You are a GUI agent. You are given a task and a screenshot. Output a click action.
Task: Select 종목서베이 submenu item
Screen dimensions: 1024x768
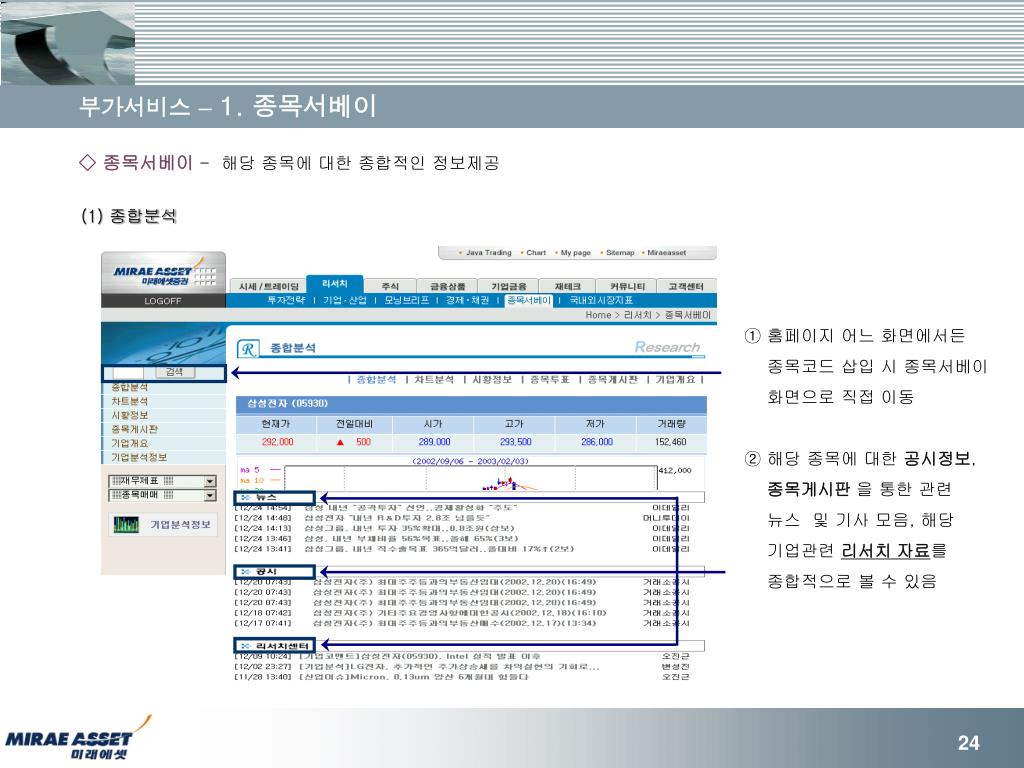(x=529, y=300)
